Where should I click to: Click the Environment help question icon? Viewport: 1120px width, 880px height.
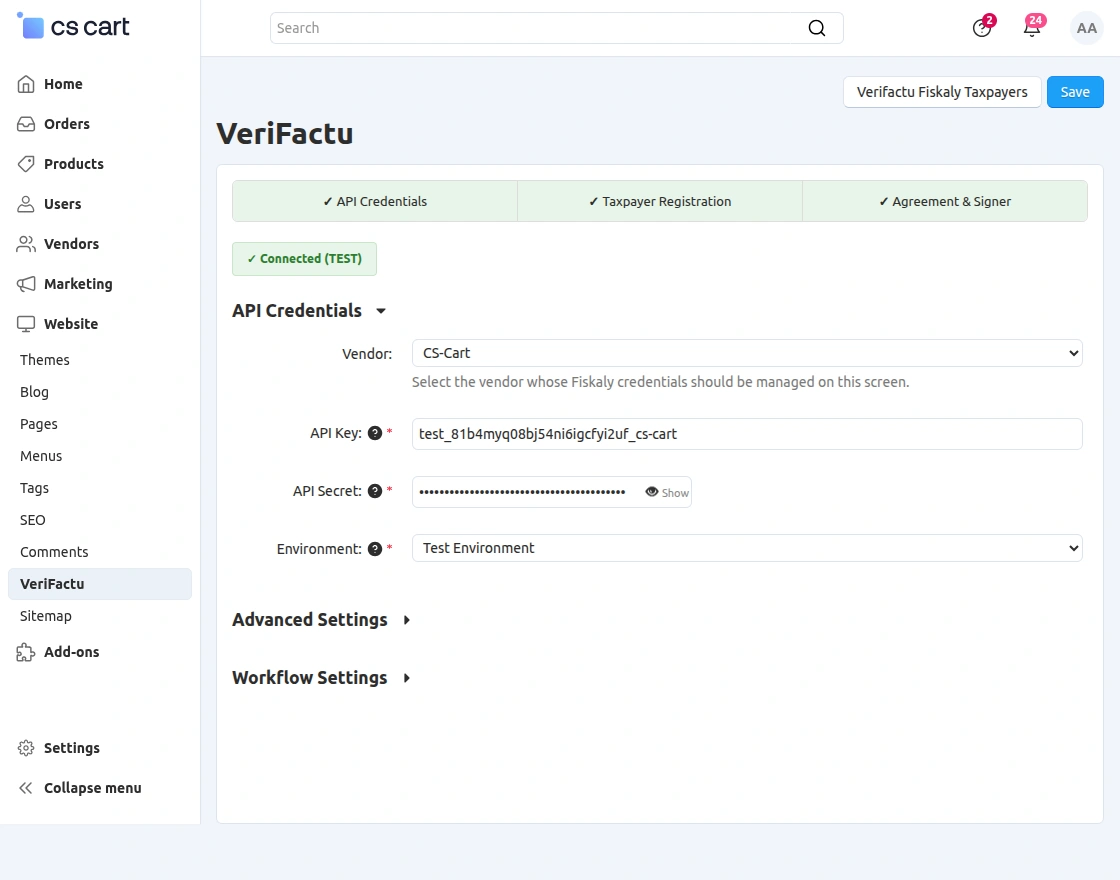(x=375, y=549)
